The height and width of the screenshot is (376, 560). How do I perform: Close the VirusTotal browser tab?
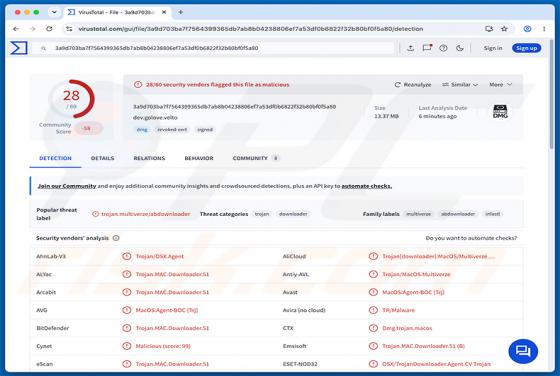(164, 12)
